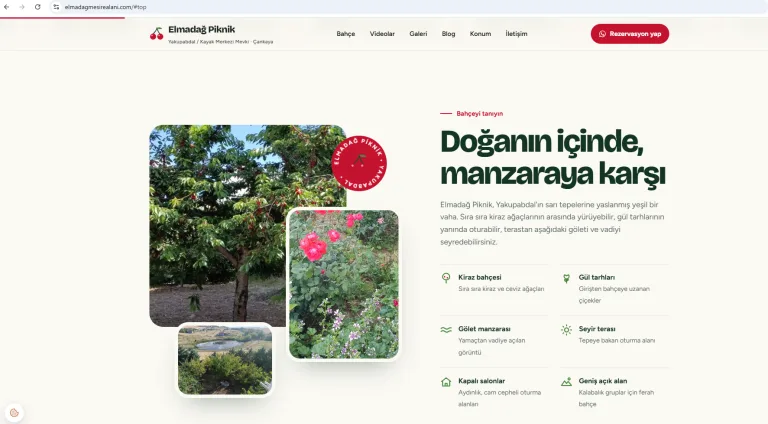This screenshot has width=768, height=424.
Task: Click the browser forward arrow
Action: [22, 7]
